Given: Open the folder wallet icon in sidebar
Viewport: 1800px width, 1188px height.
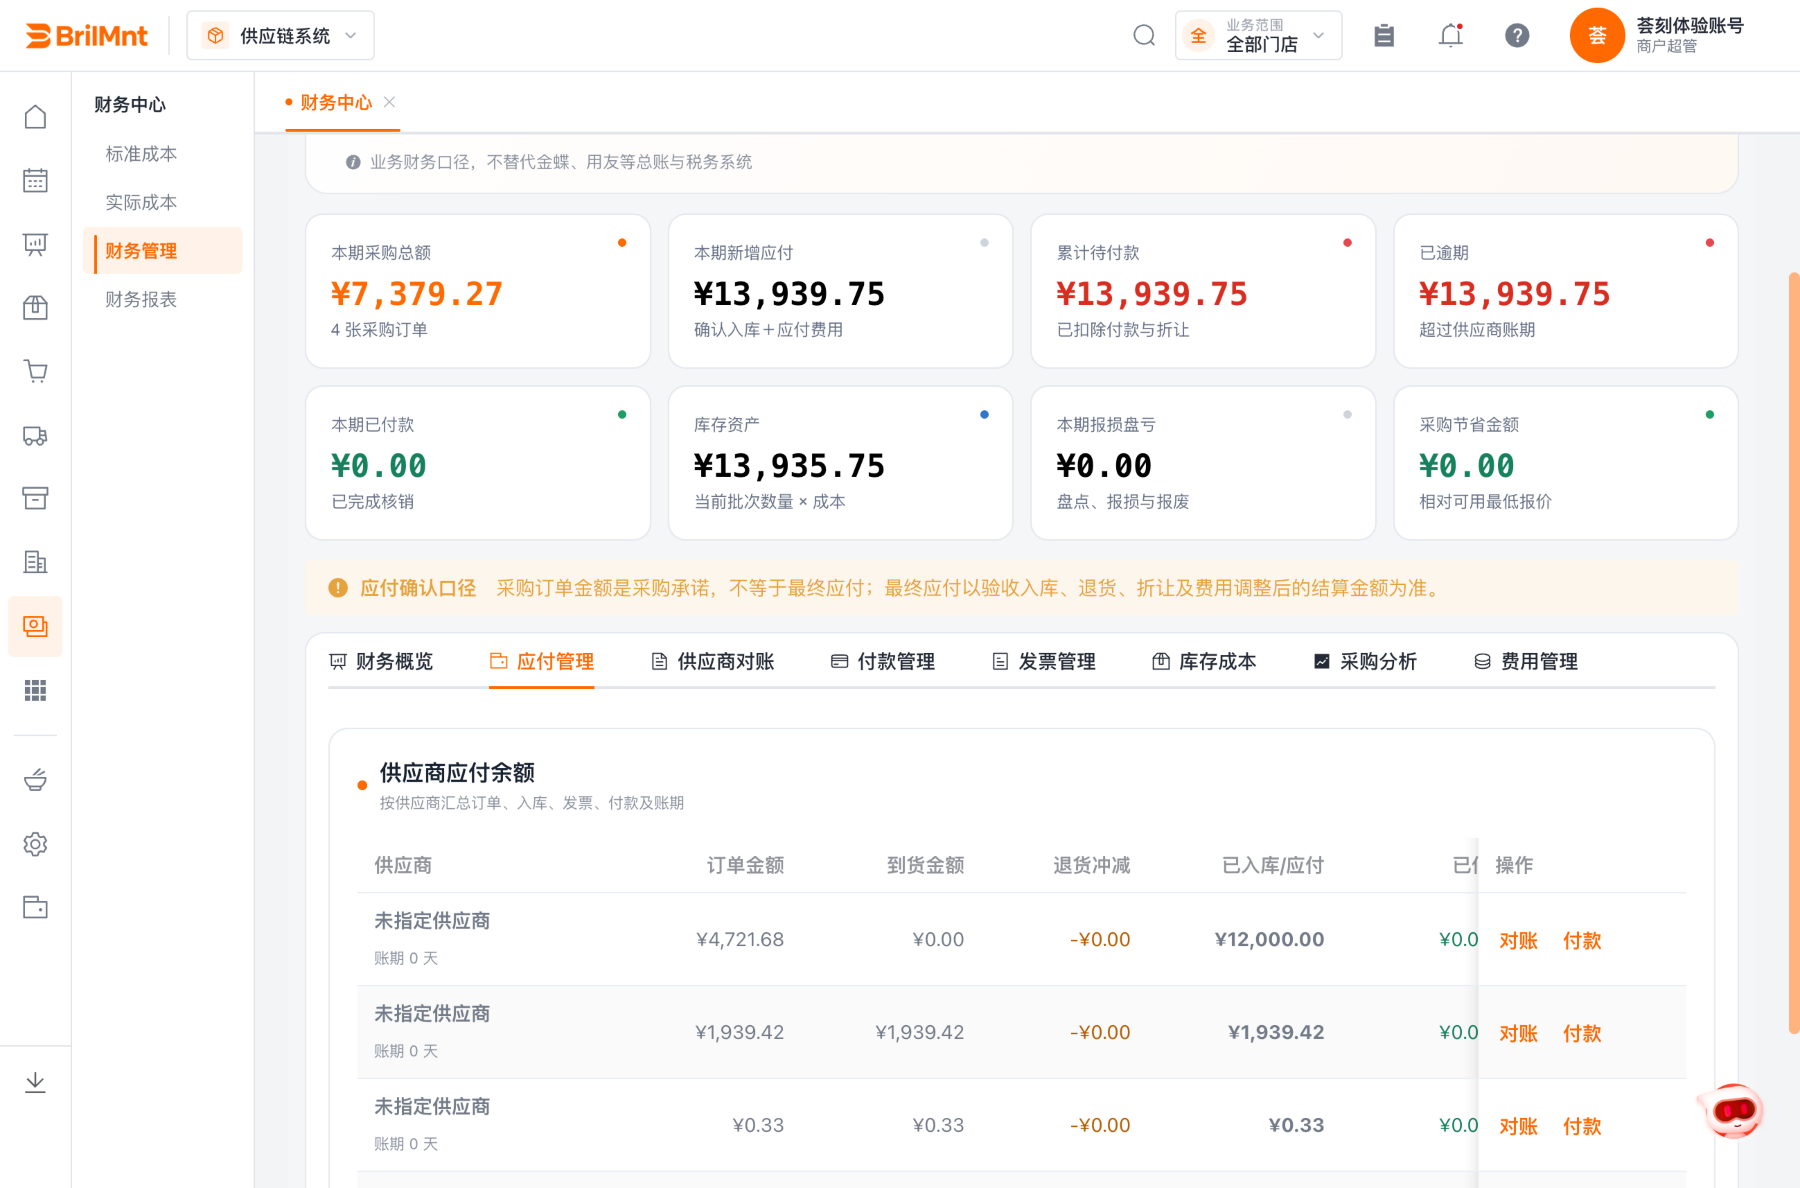Looking at the screenshot, I should (35, 907).
